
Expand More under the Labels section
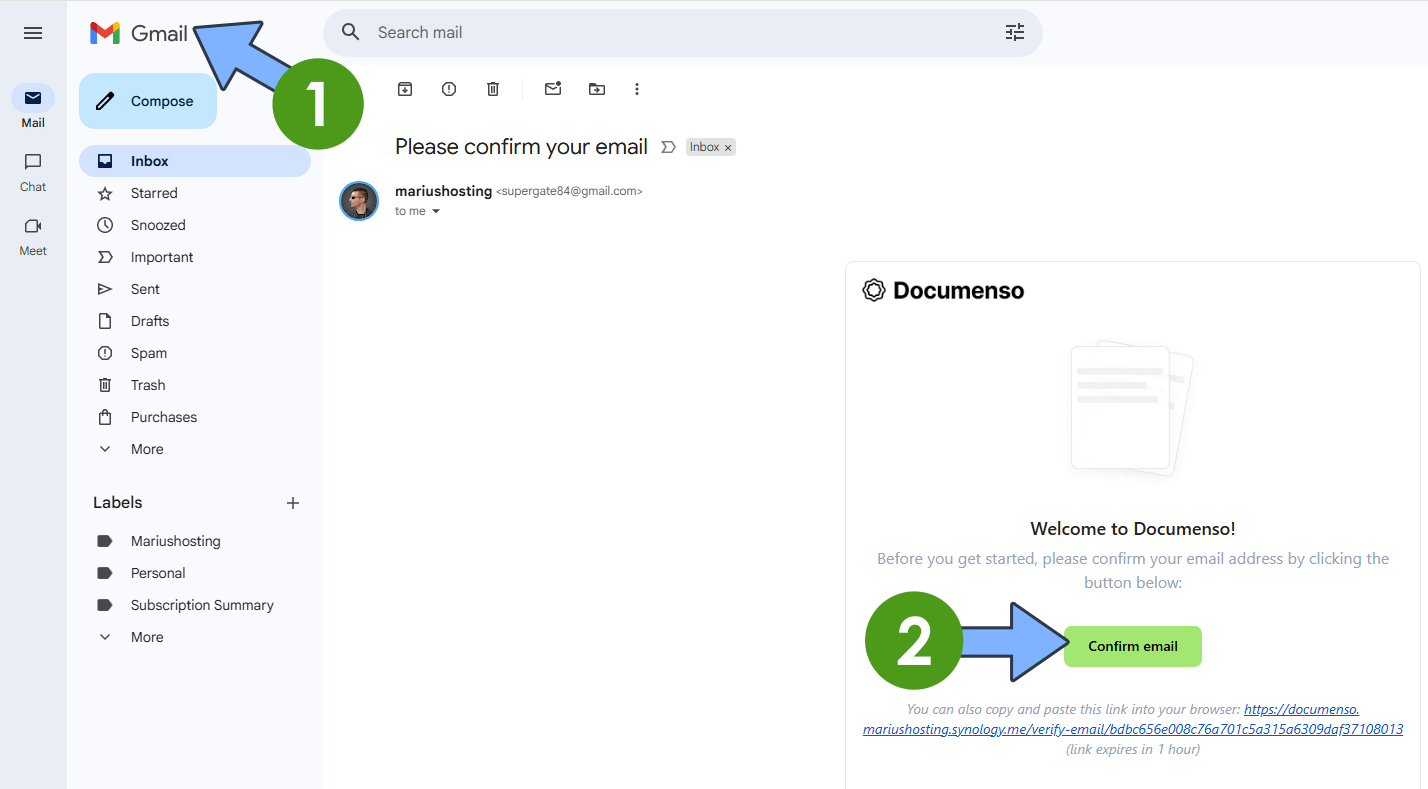click(x=146, y=637)
